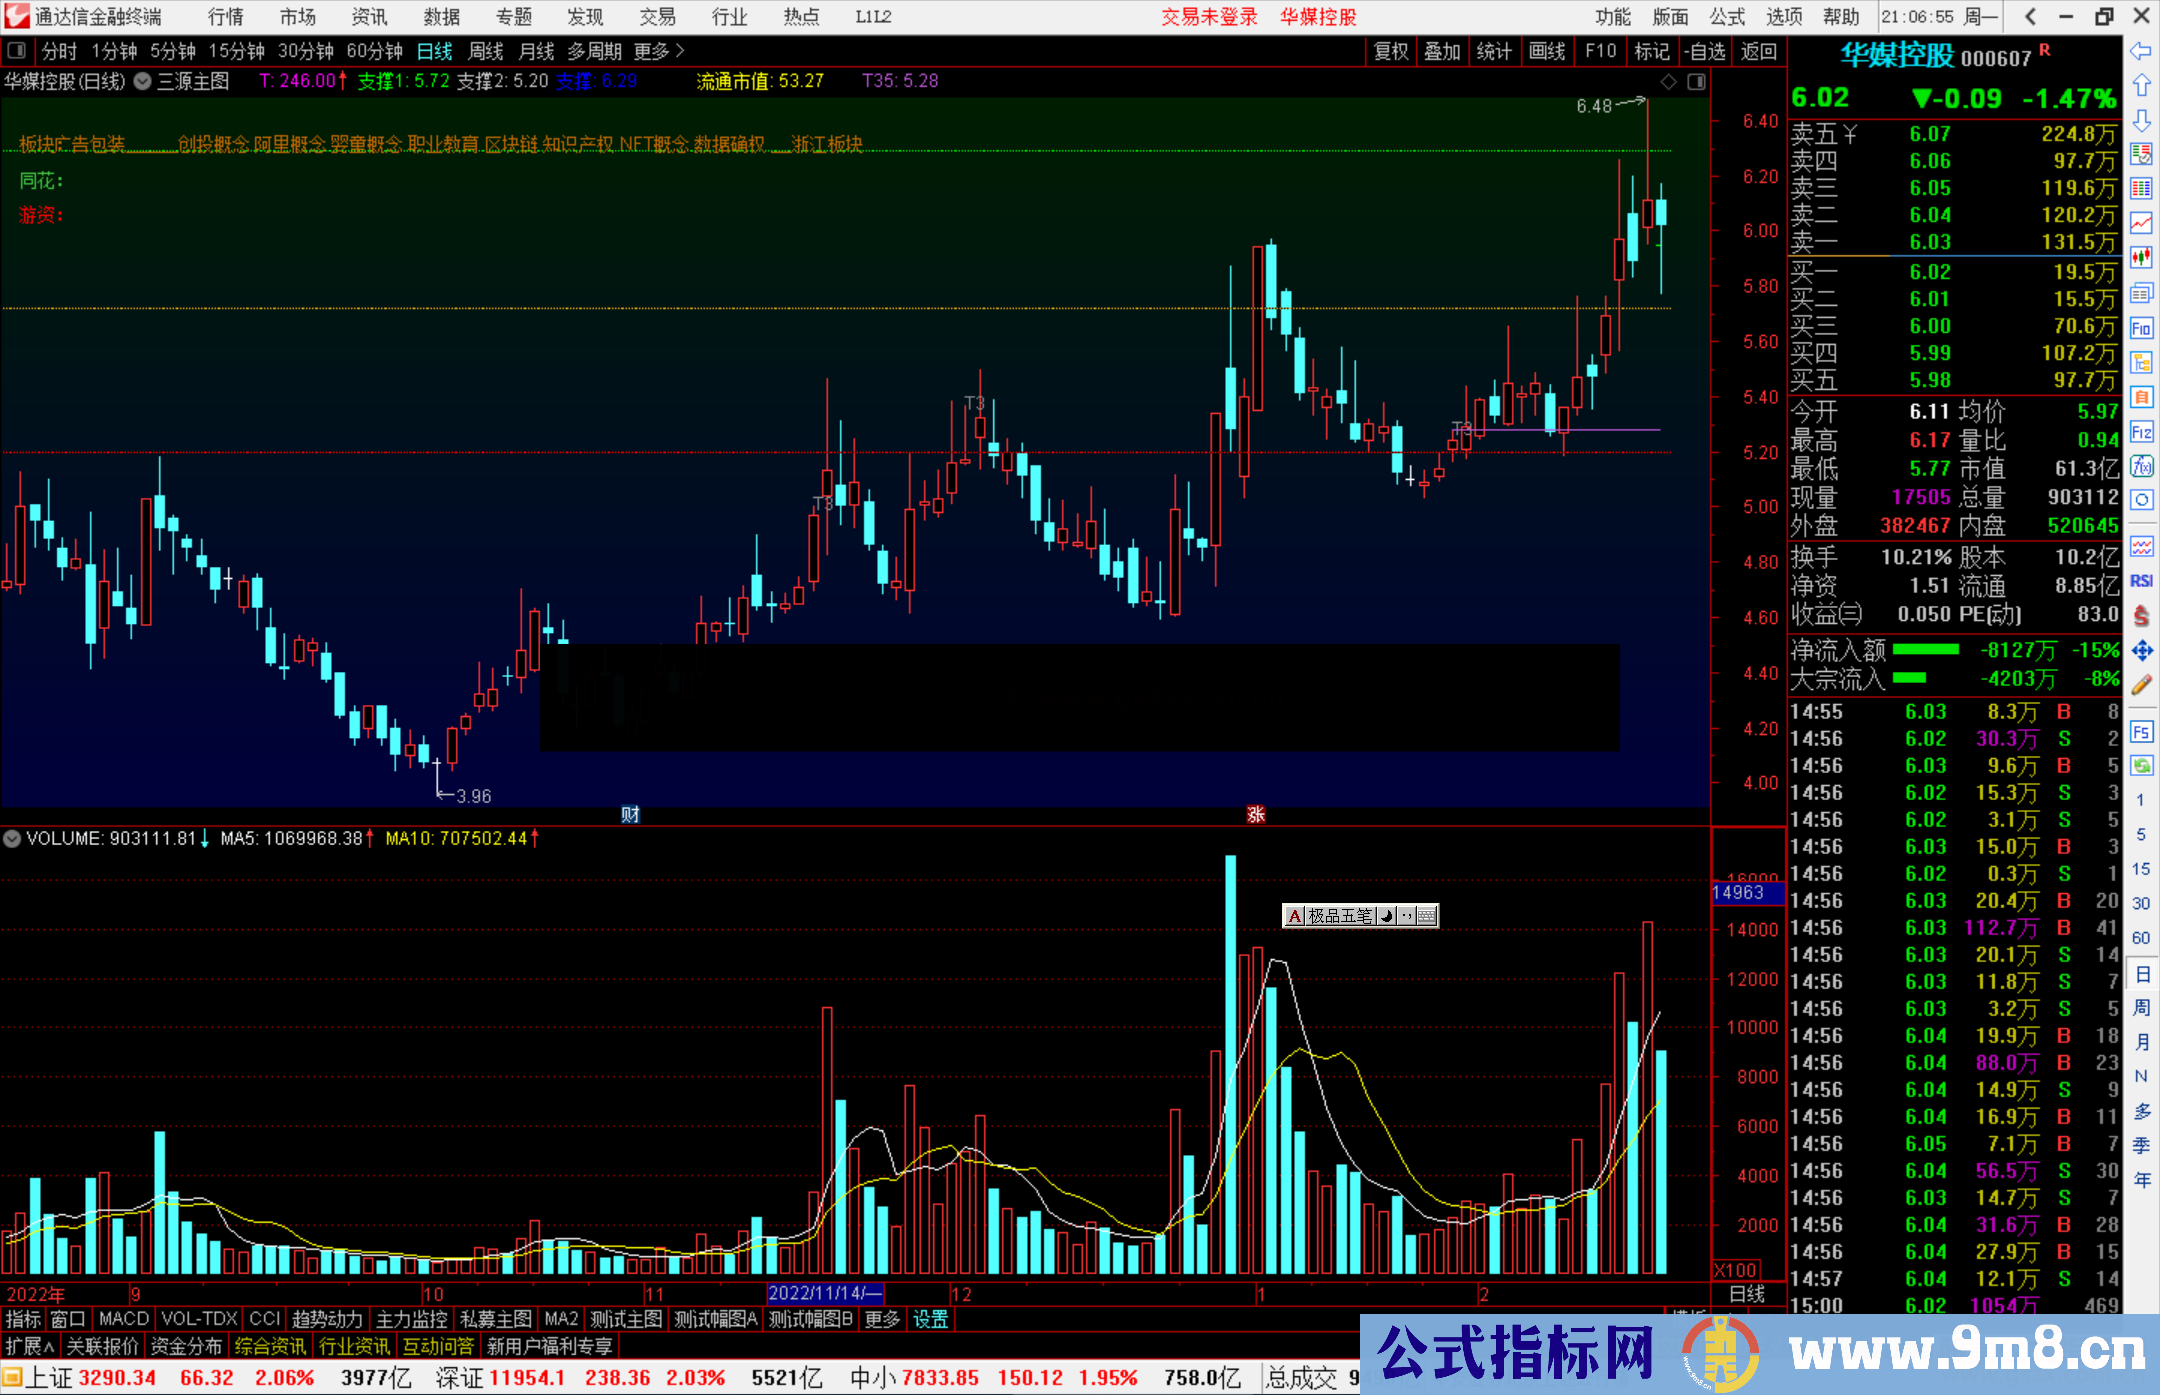Open the 行情 menu
2160x1395 pixels.
click(225, 17)
